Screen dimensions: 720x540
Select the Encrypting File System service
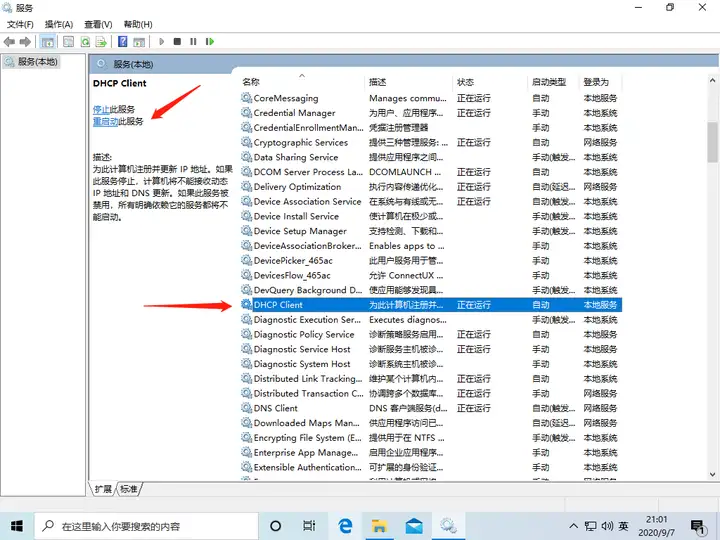(431, 438)
